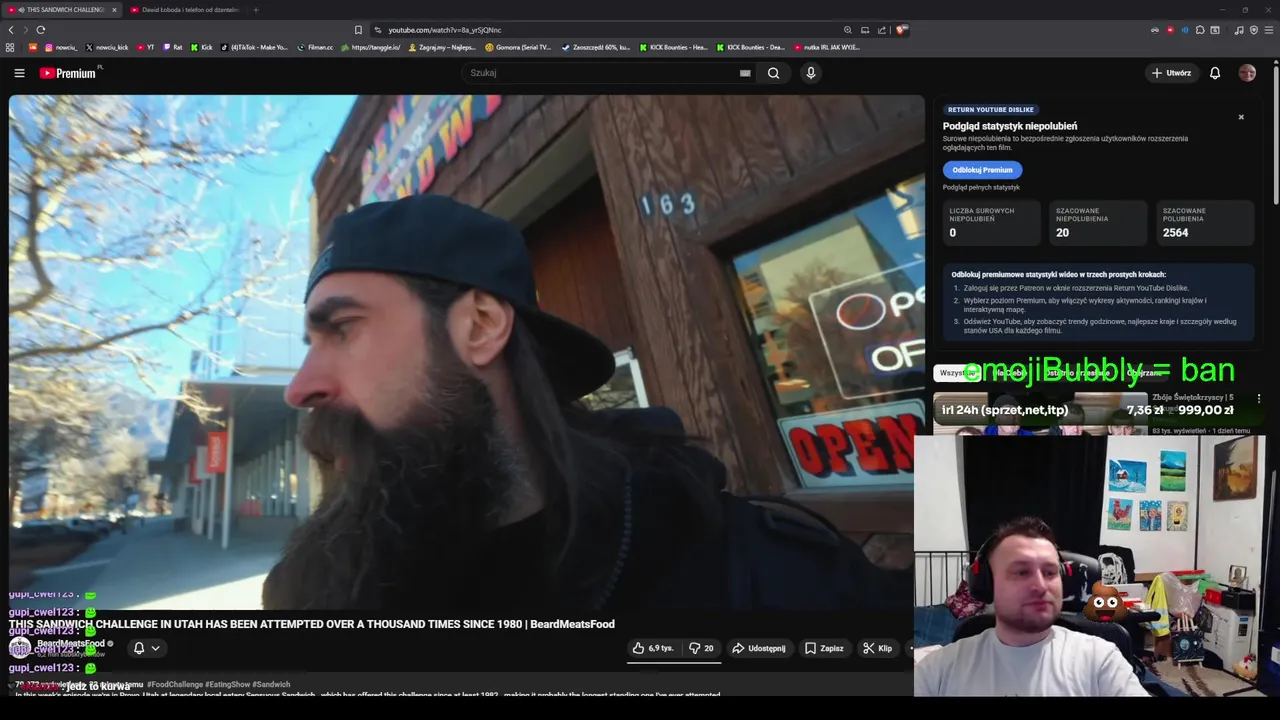
Task: Open the YT bookmark
Action: [146, 47]
